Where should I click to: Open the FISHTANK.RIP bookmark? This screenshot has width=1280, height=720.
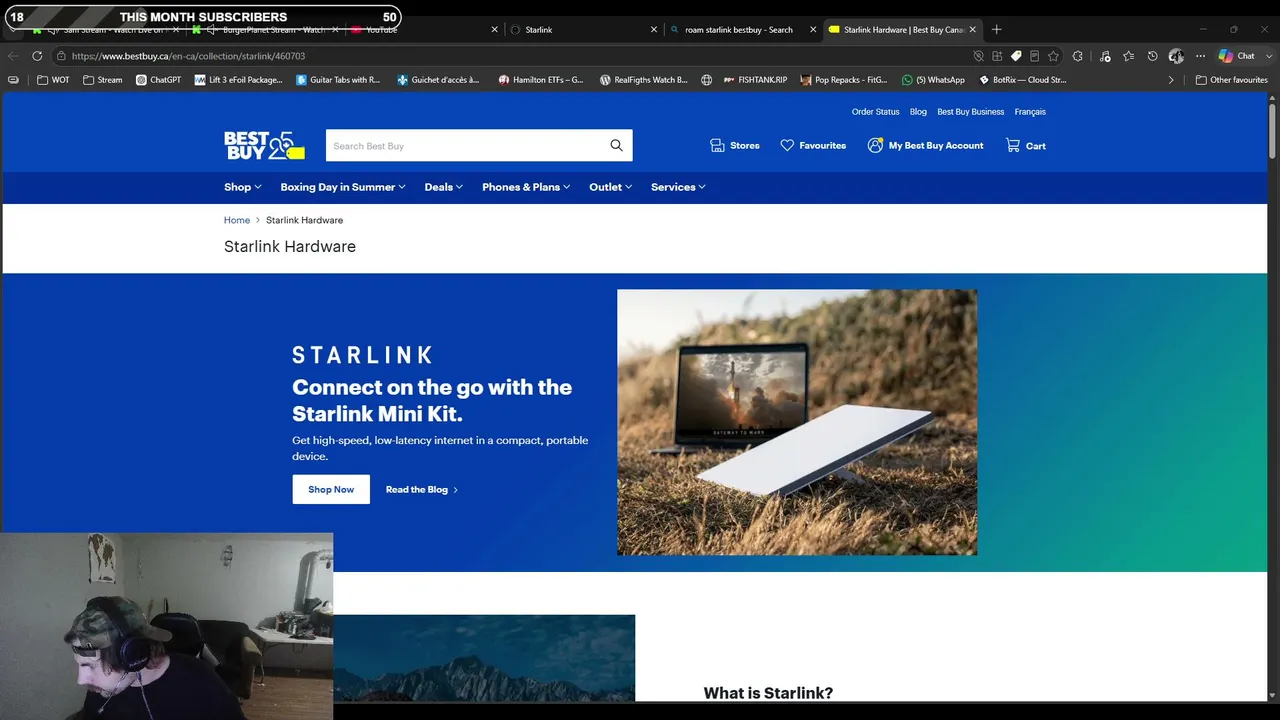tap(755, 80)
